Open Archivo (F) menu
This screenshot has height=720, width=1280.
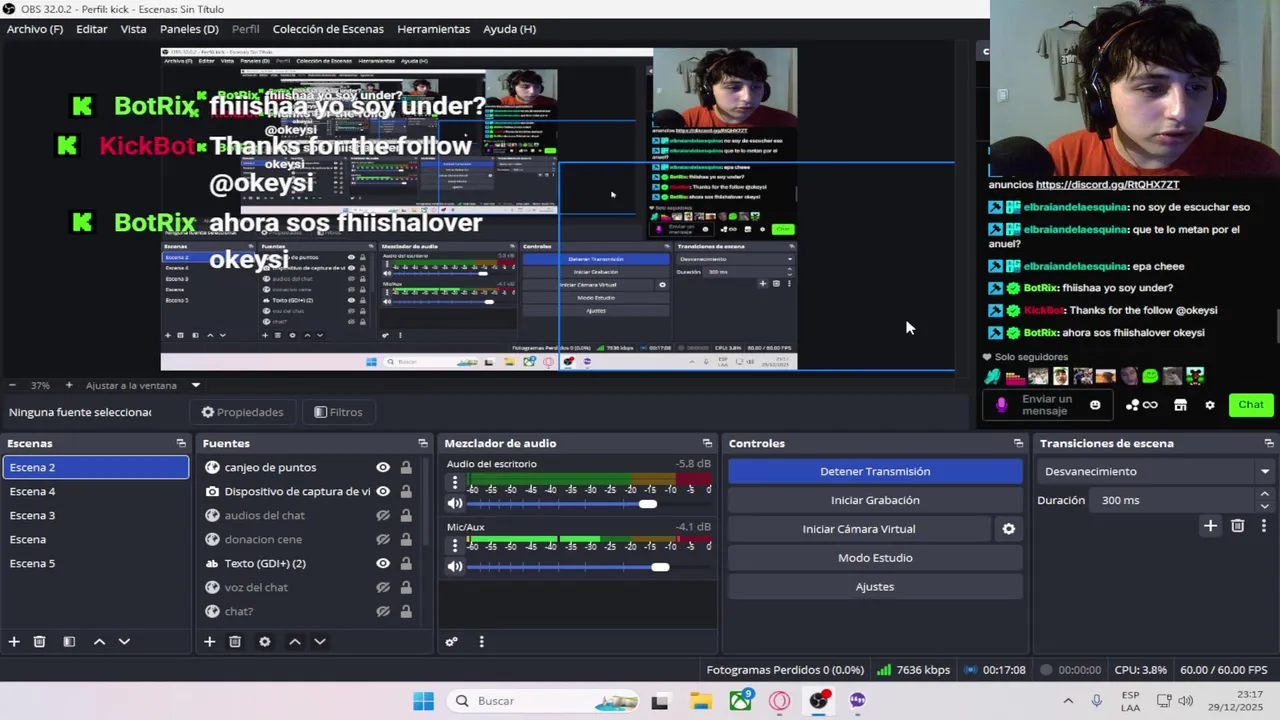click(x=35, y=29)
